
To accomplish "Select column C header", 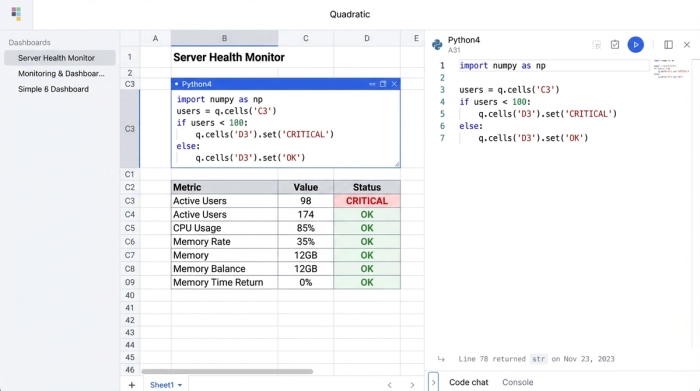I will click(305, 38).
